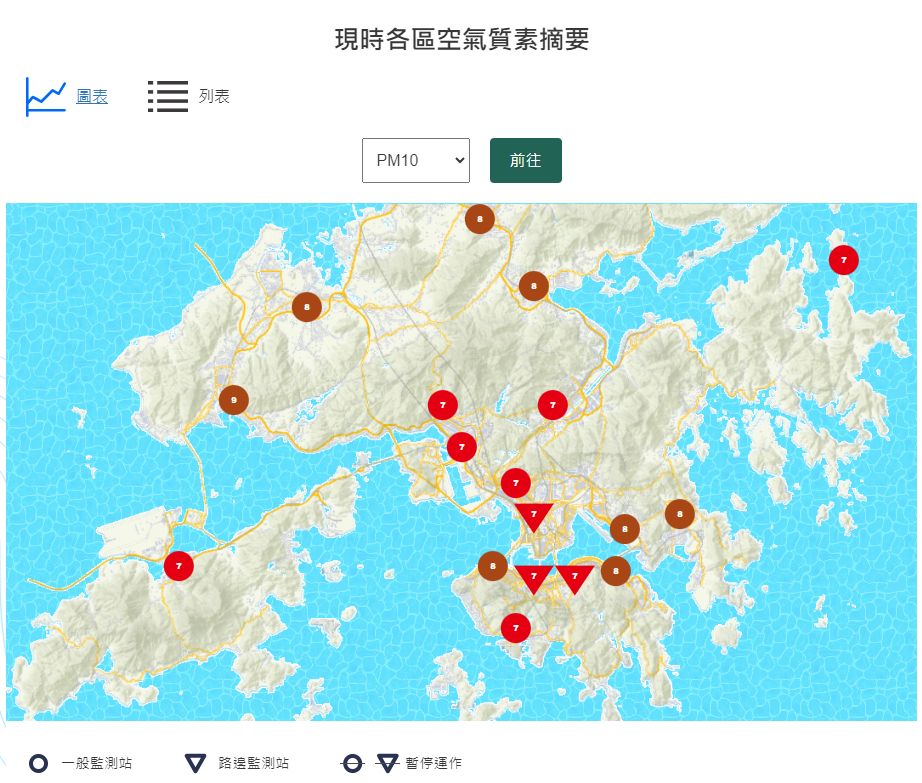Select the roadside triangle marker in Kowloon
This screenshot has width=922, height=783.
pyautogui.click(x=533, y=515)
